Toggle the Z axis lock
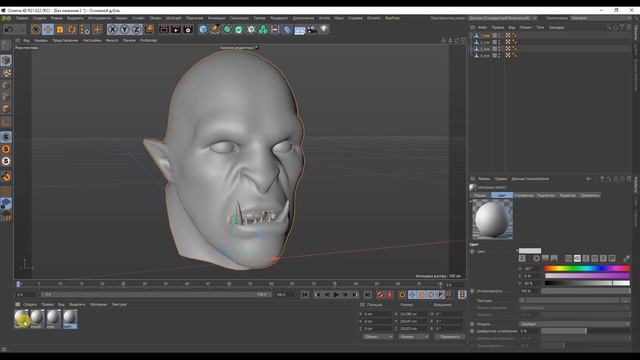The height and width of the screenshot is (360, 640). [136, 29]
